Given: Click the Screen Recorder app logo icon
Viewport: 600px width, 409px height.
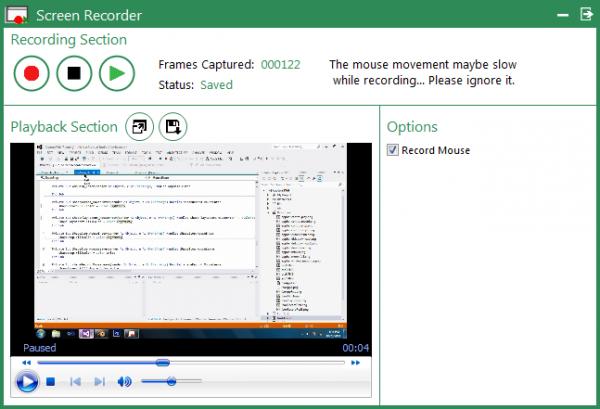Looking at the screenshot, I should 16,15.
